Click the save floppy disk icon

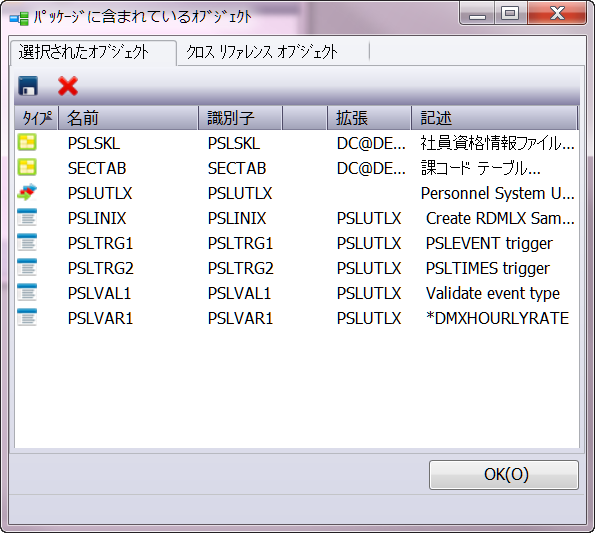point(28,86)
